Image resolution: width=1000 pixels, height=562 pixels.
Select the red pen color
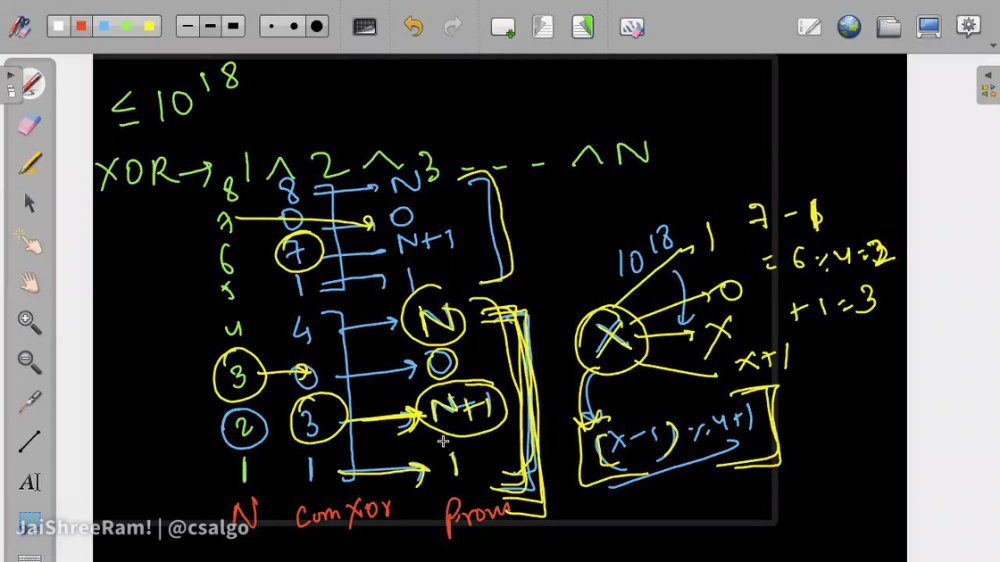[81, 26]
